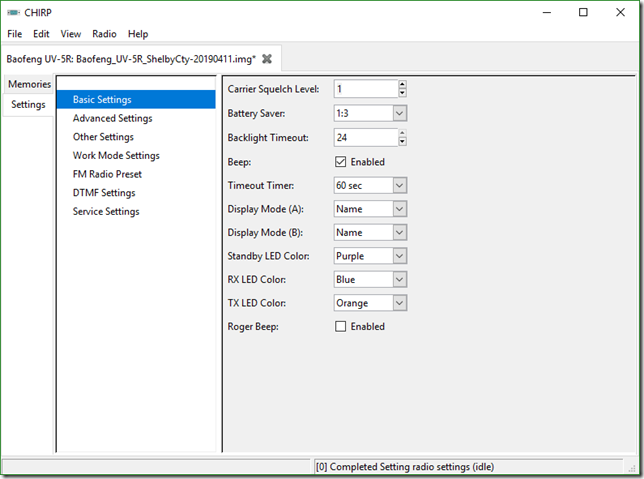Open the RX LED Color dropdown
The width and height of the screenshot is (644, 479).
(x=399, y=280)
